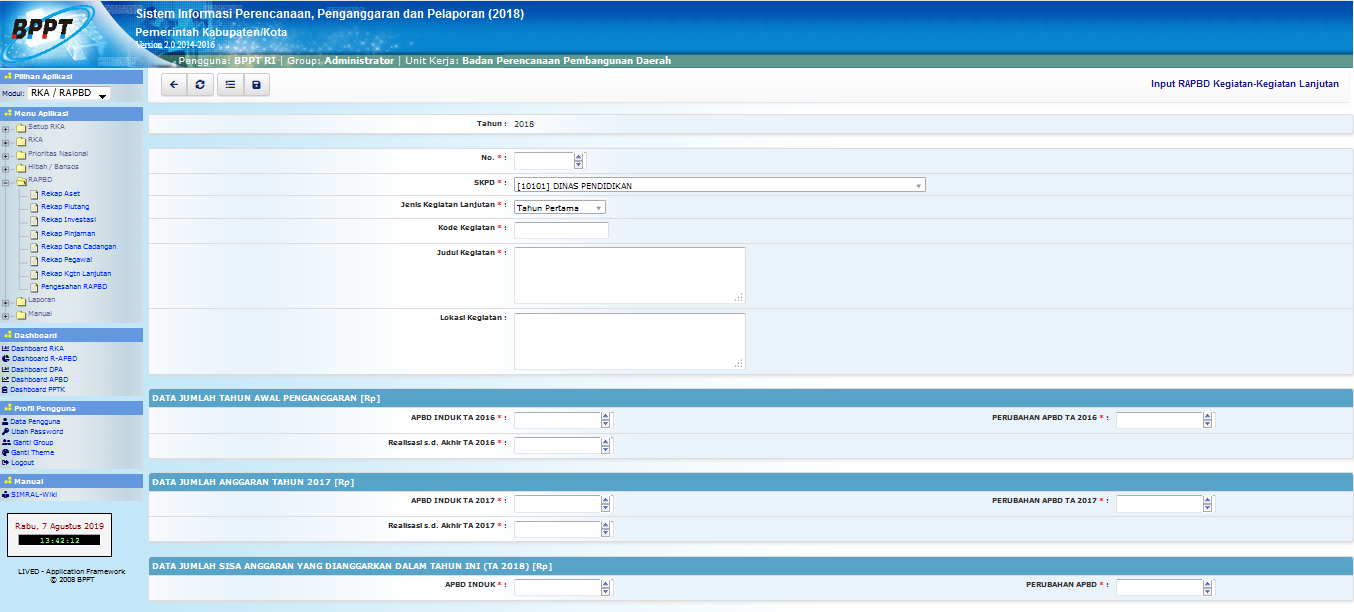1354x612 pixels.
Task: Click the list view toolbar icon
Action: point(230,85)
